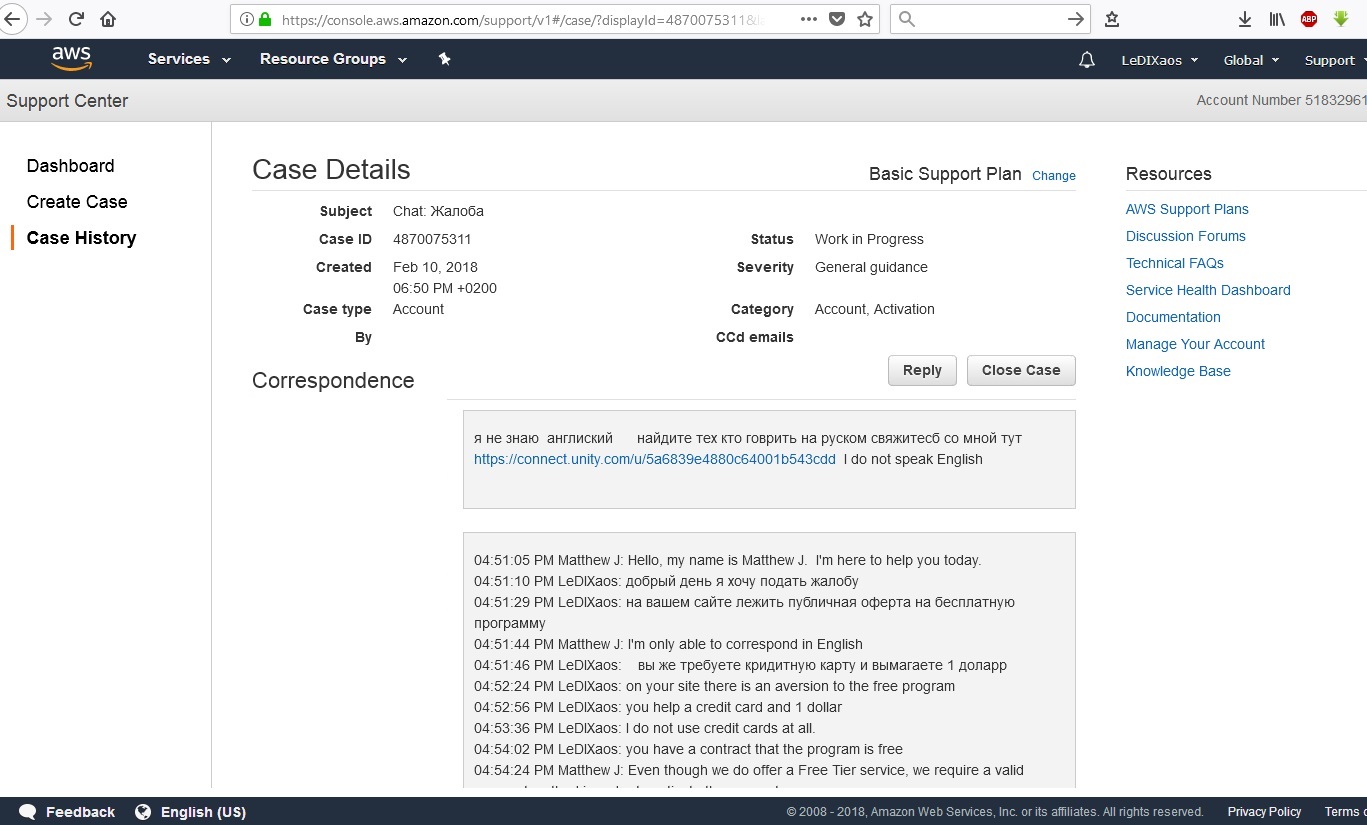Click English (US) language selector
Image resolution: width=1367 pixels, height=825 pixels.
pos(203,812)
